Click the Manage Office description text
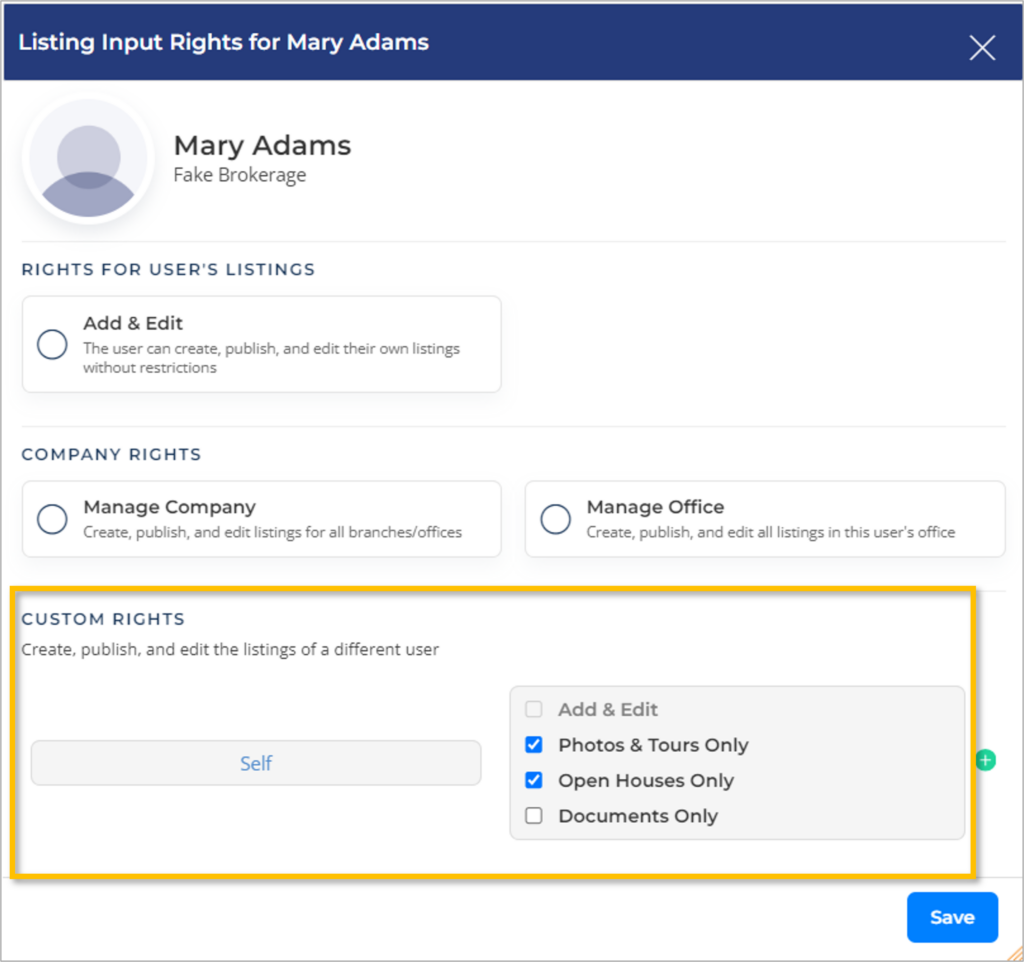Screen dimensions: 1024x962 [x=770, y=532]
